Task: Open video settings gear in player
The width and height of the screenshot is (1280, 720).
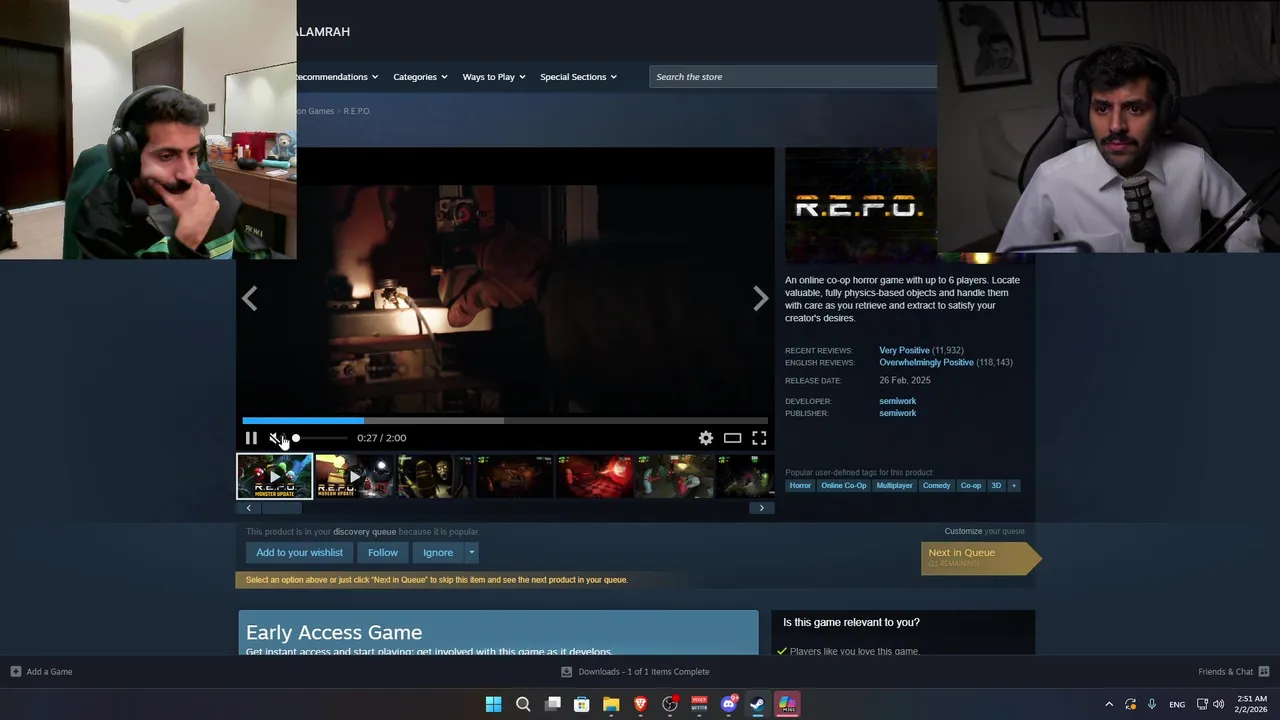Action: (706, 438)
